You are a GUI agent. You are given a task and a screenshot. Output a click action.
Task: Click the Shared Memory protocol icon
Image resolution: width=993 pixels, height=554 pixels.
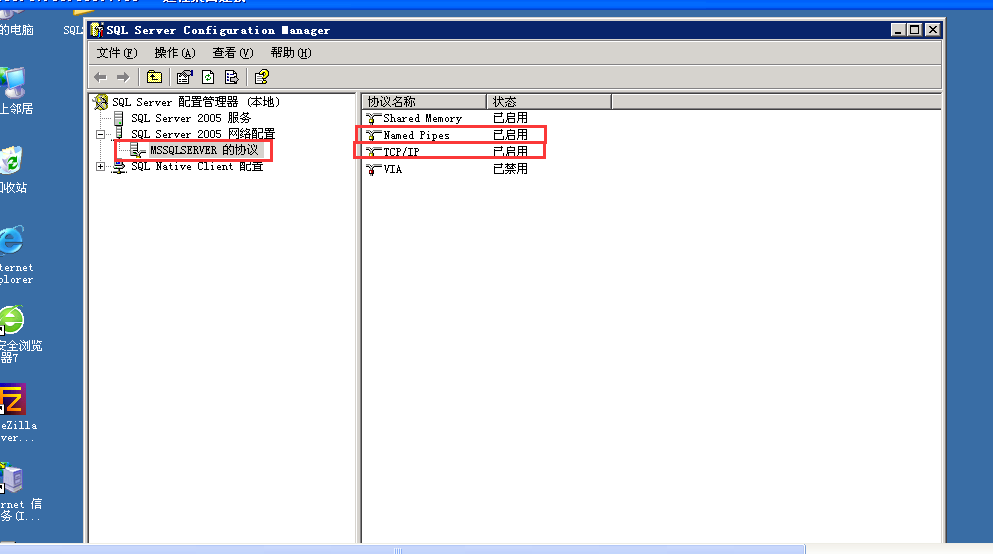[374, 118]
